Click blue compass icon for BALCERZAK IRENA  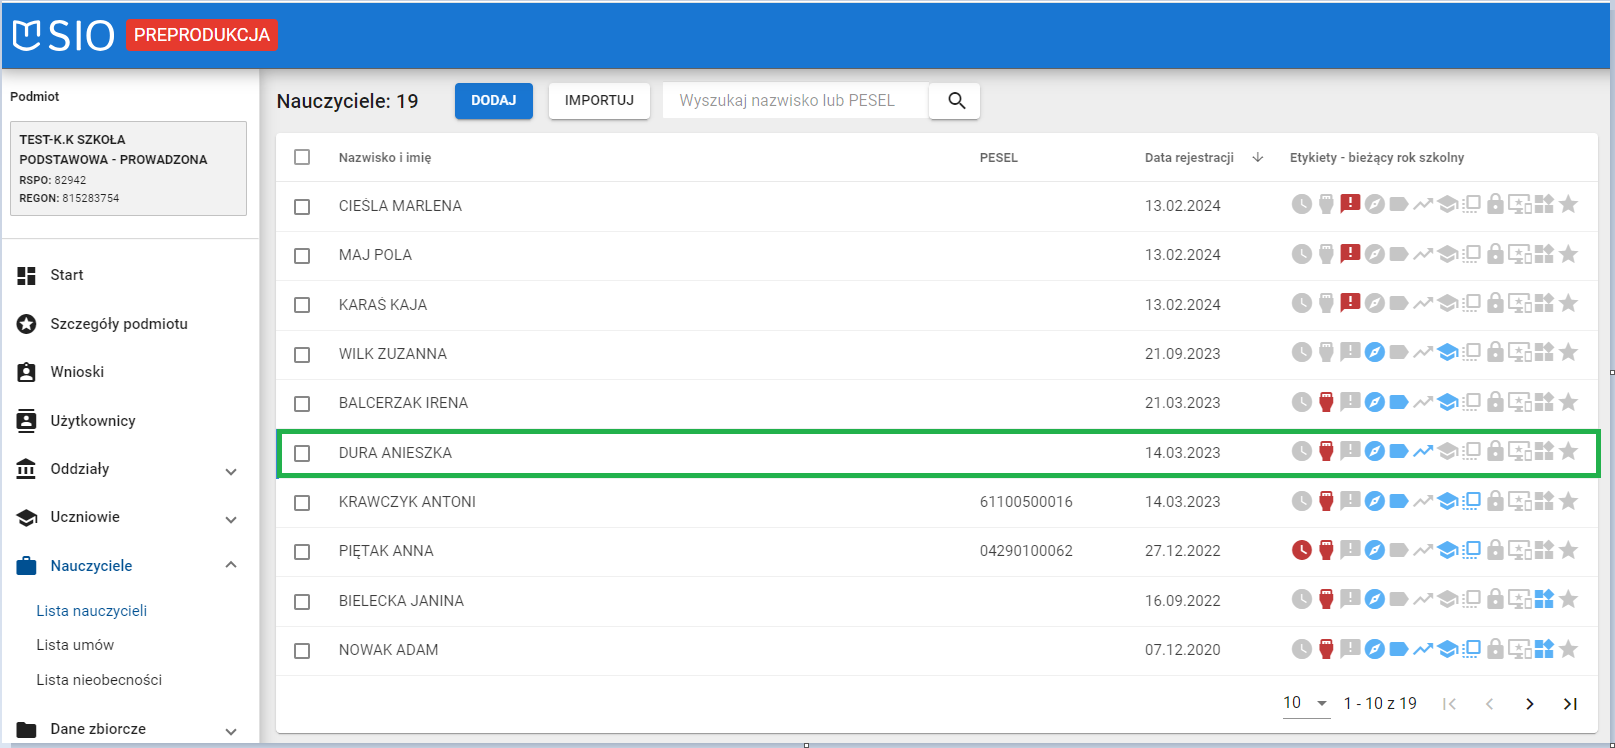(1375, 403)
